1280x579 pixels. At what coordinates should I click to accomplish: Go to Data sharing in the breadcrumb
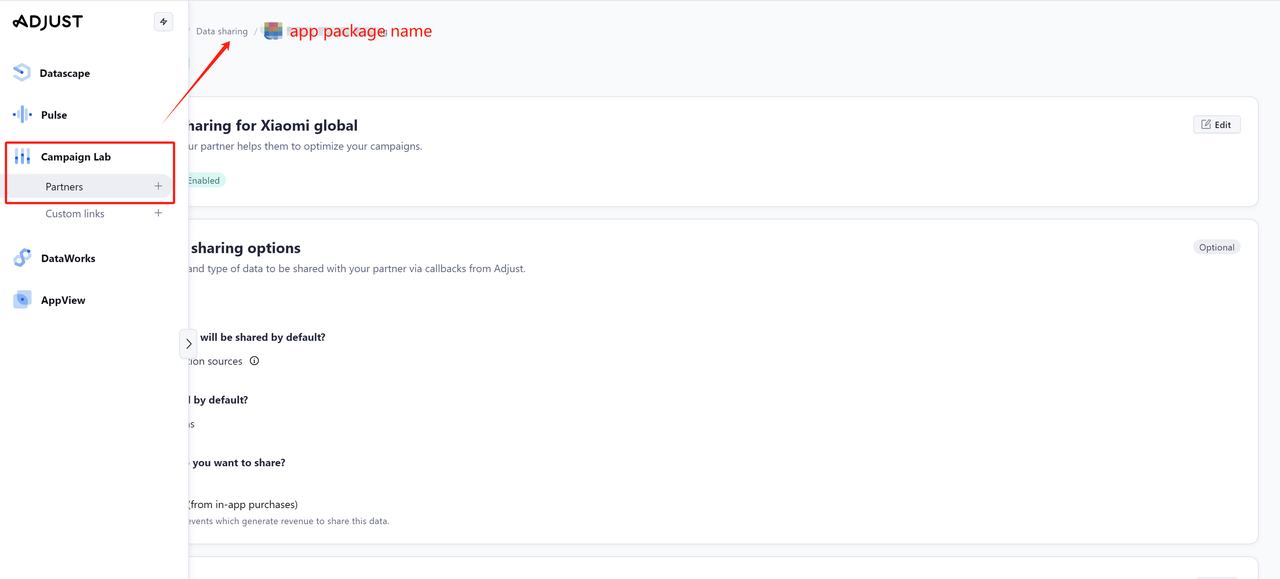[221, 32]
